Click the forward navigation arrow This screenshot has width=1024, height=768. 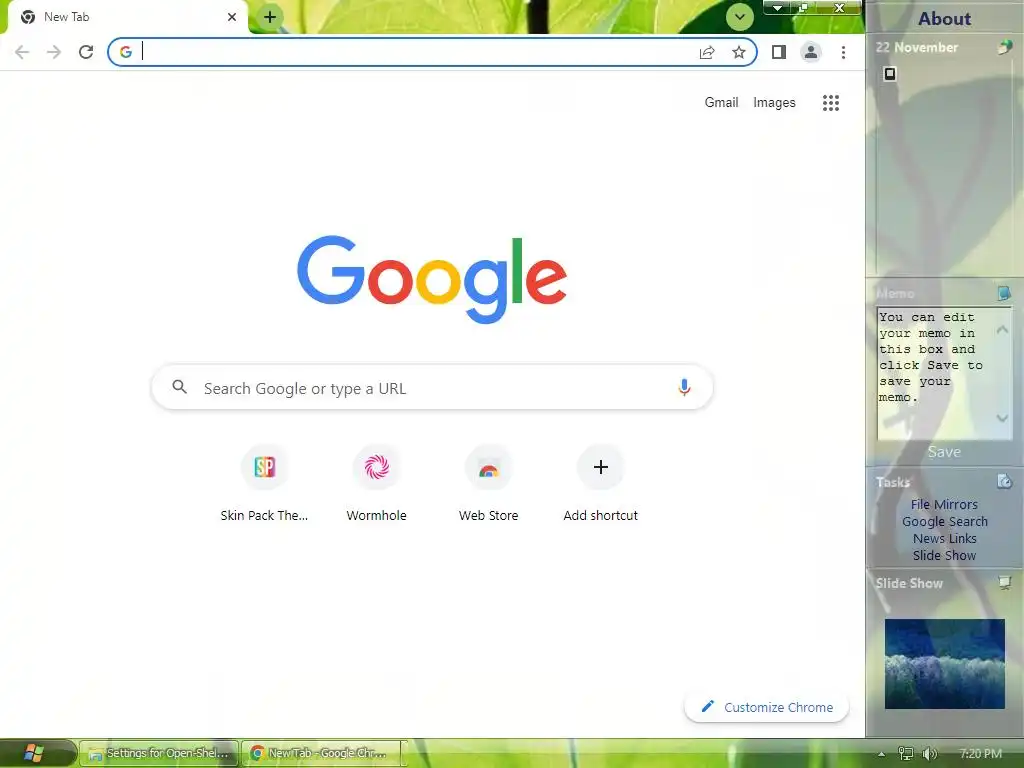tap(54, 52)
